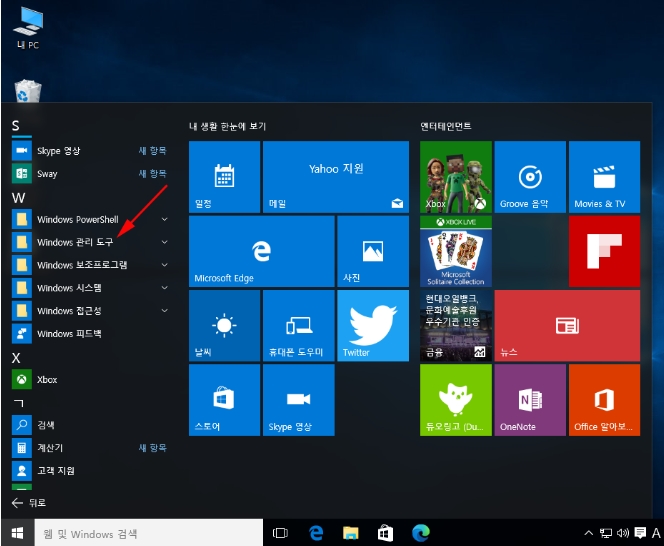
Task: Click the 엔터테인먼트 group title
Action: coord(446,126)
